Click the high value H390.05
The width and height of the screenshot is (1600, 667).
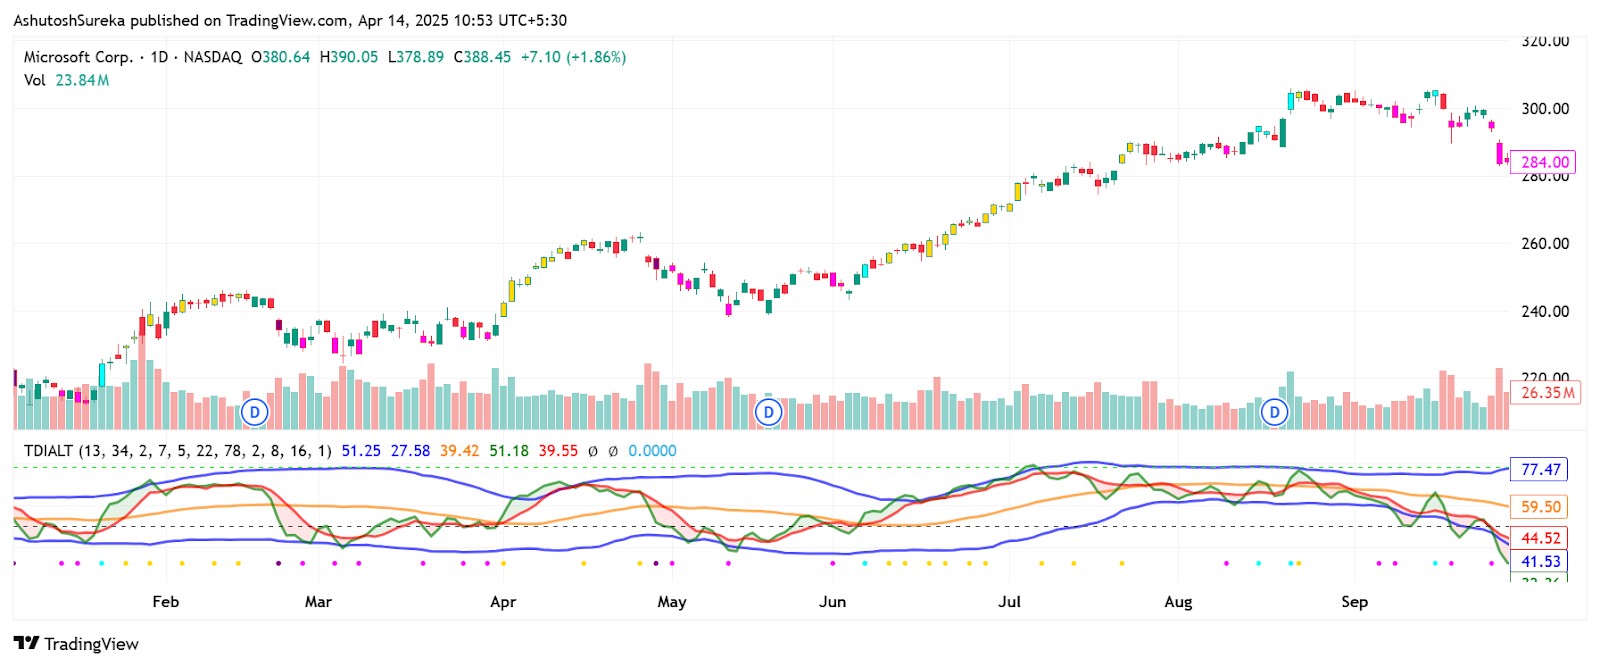[x=349, y=57]
